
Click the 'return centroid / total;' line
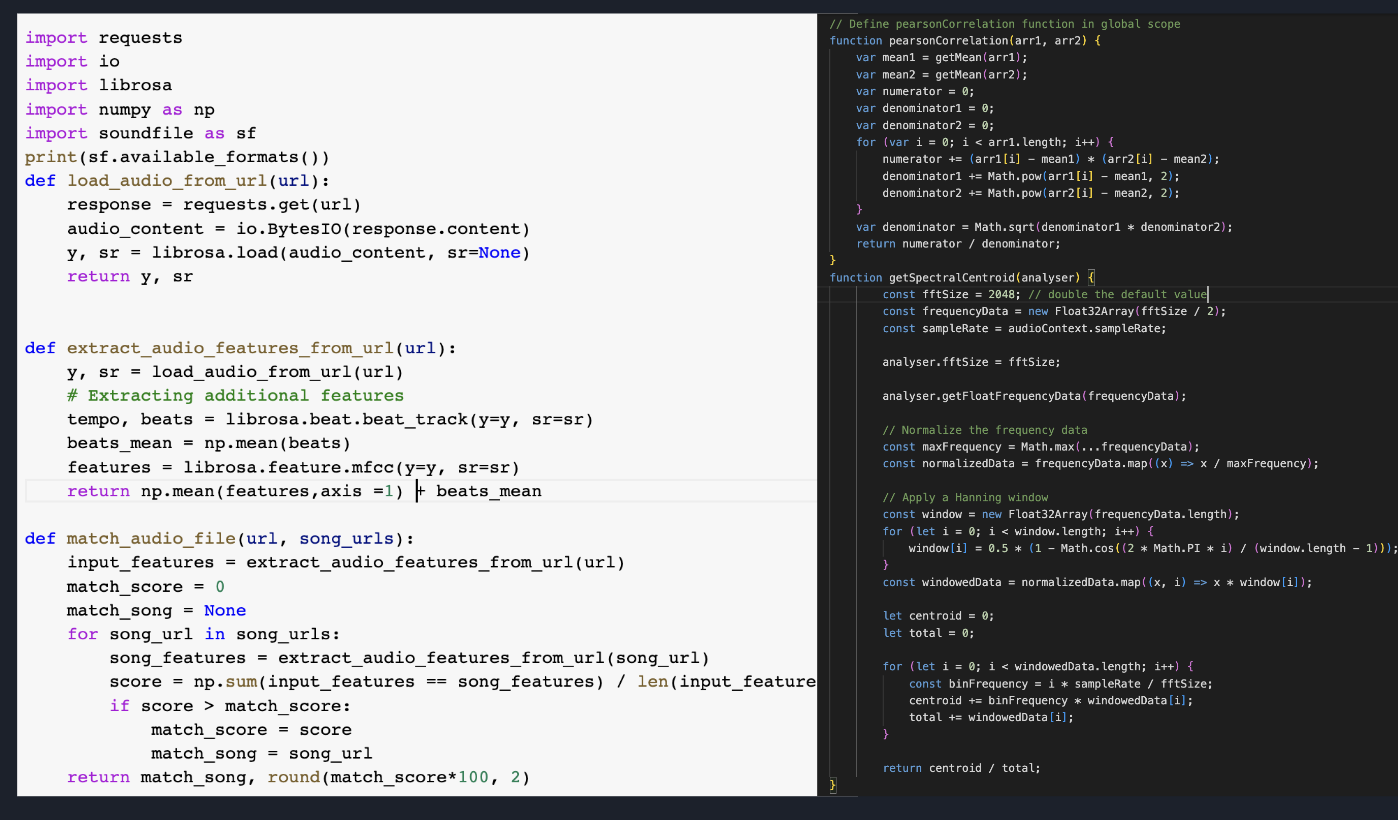click(x=962, y=768)
